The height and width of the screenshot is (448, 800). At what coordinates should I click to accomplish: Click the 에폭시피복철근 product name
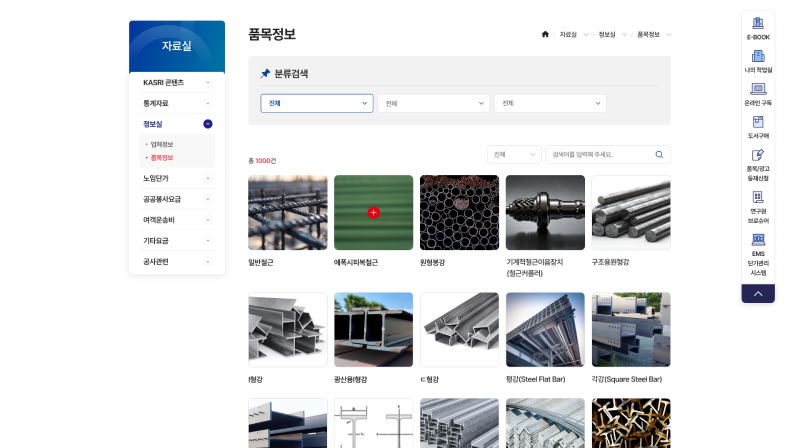[356, 262]
